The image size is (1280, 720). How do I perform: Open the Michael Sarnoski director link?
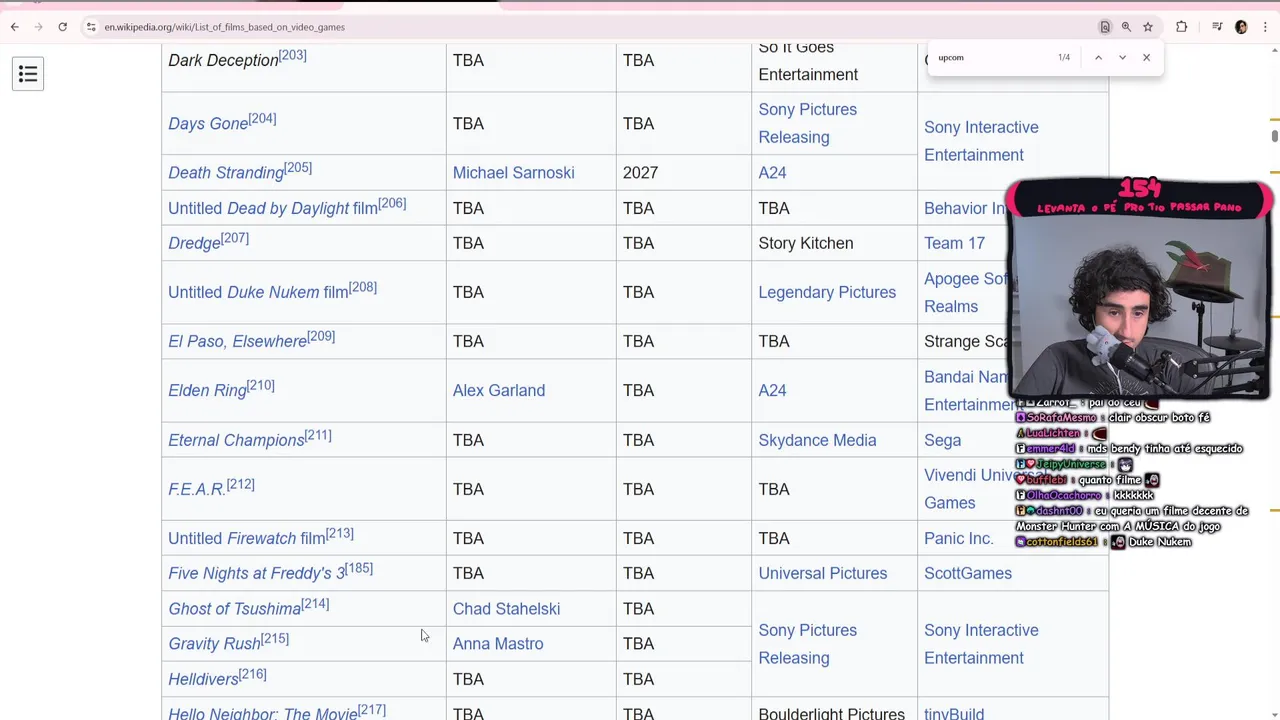click(x=513, y=173)
